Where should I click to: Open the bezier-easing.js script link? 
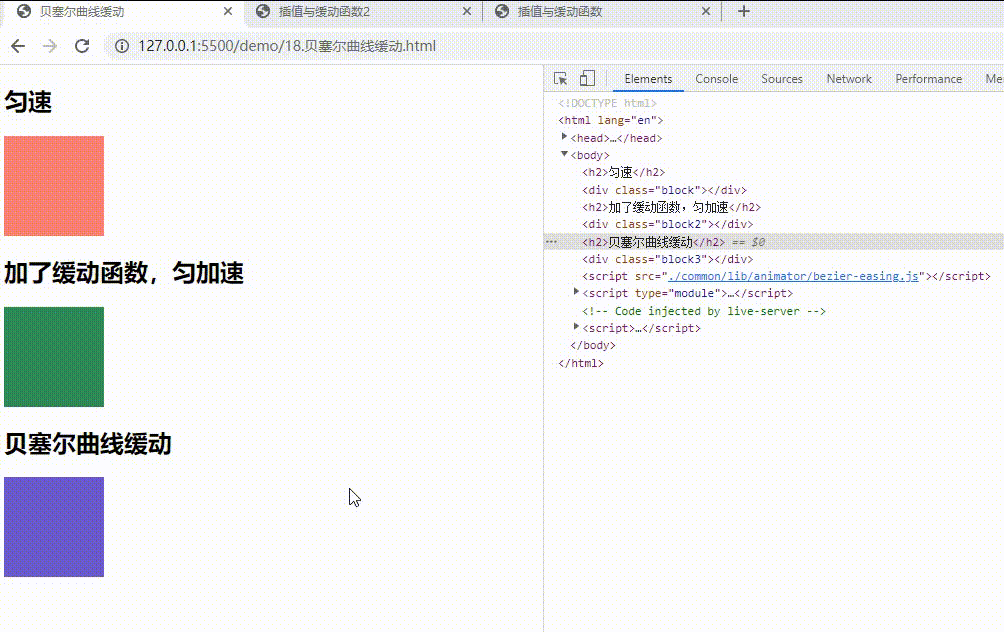coord(793,276)
